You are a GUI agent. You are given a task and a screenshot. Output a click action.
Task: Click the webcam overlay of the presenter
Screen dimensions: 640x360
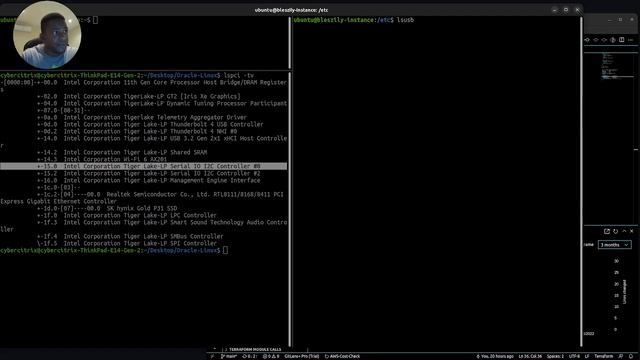click(x=47, y=35)
